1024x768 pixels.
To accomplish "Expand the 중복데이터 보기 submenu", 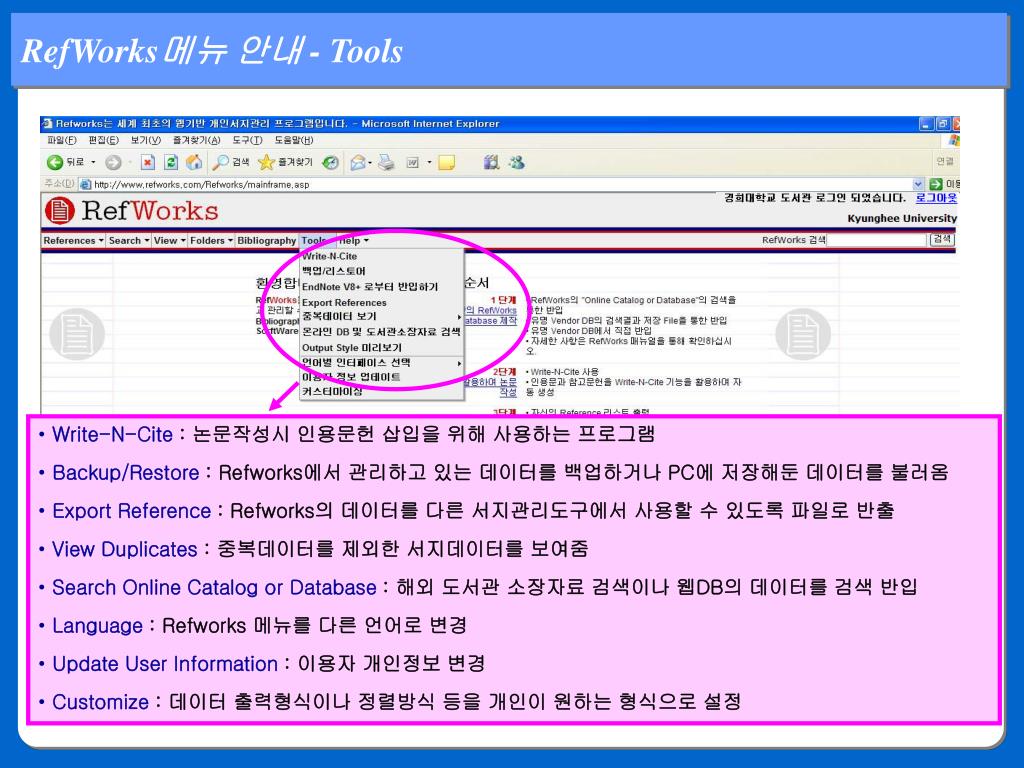I will tap(381, 317).
